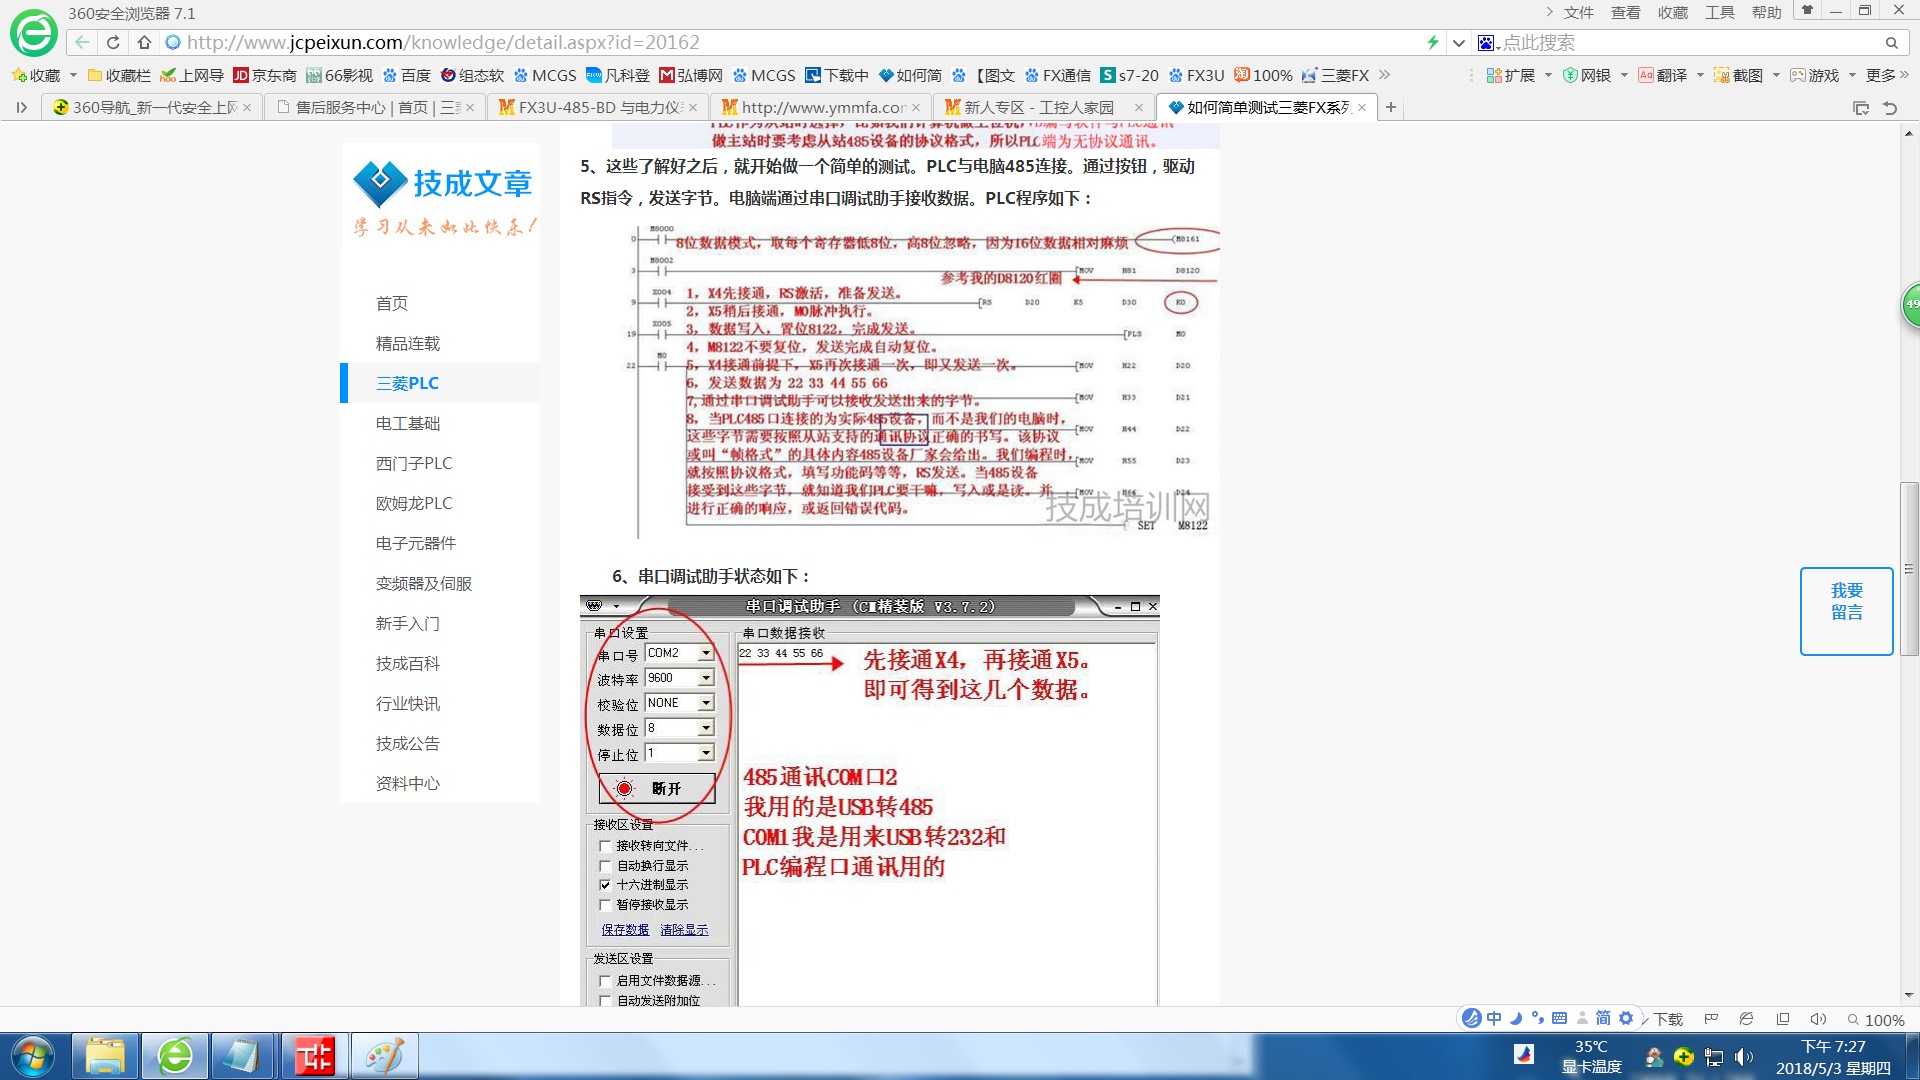Viewport: 1920px width, 1080px height.
Task: Click the back navigation arrow
Action: point(82,42)
